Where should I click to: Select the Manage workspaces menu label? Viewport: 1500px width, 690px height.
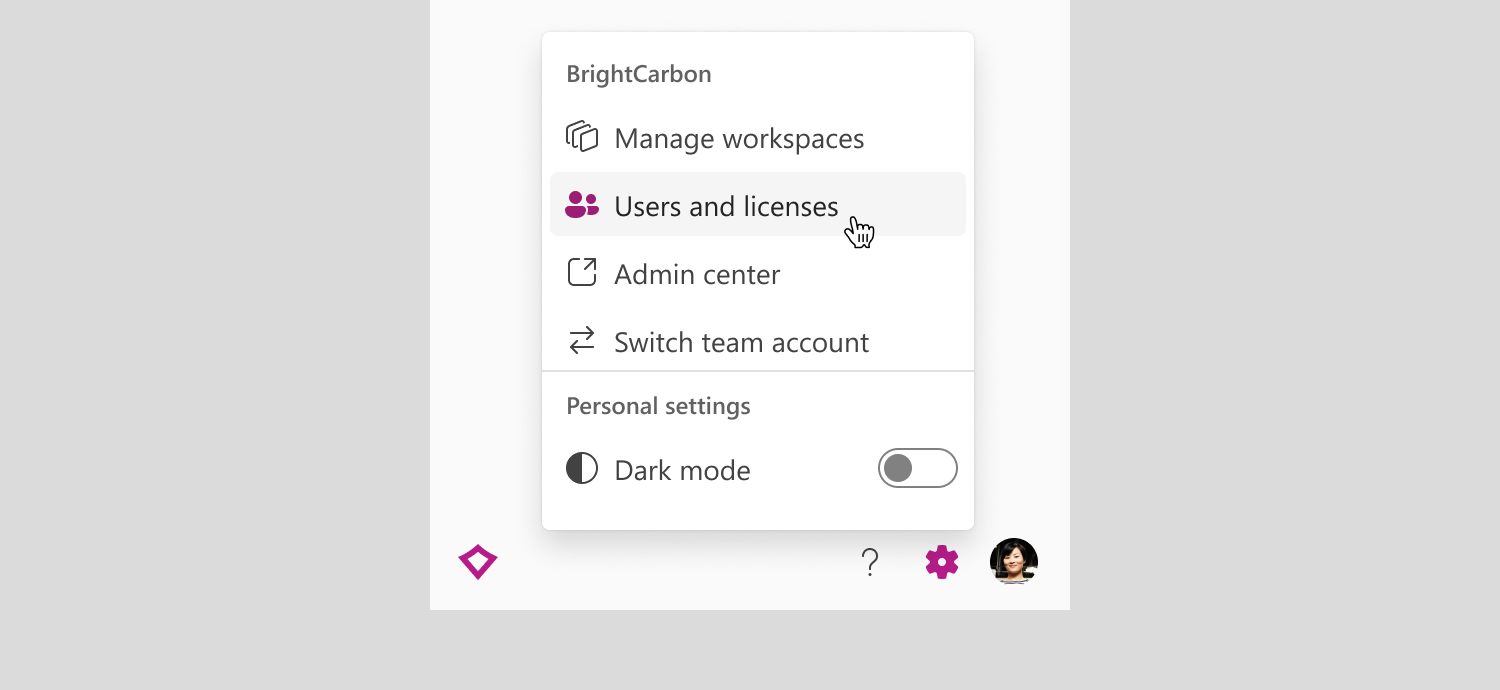739,138
